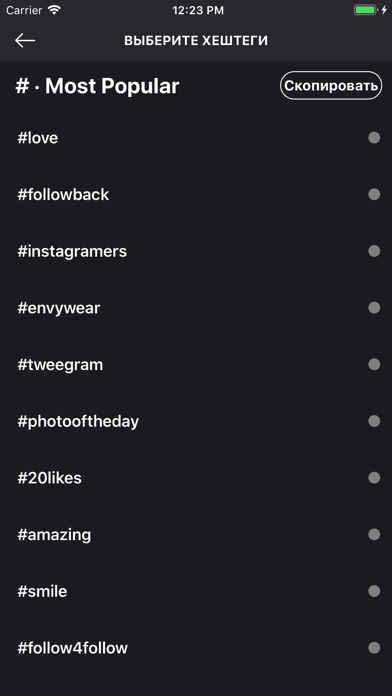Tap the # · Most Popular heading
The width and height of the screenshot is (392, 696).
[97, 86]
